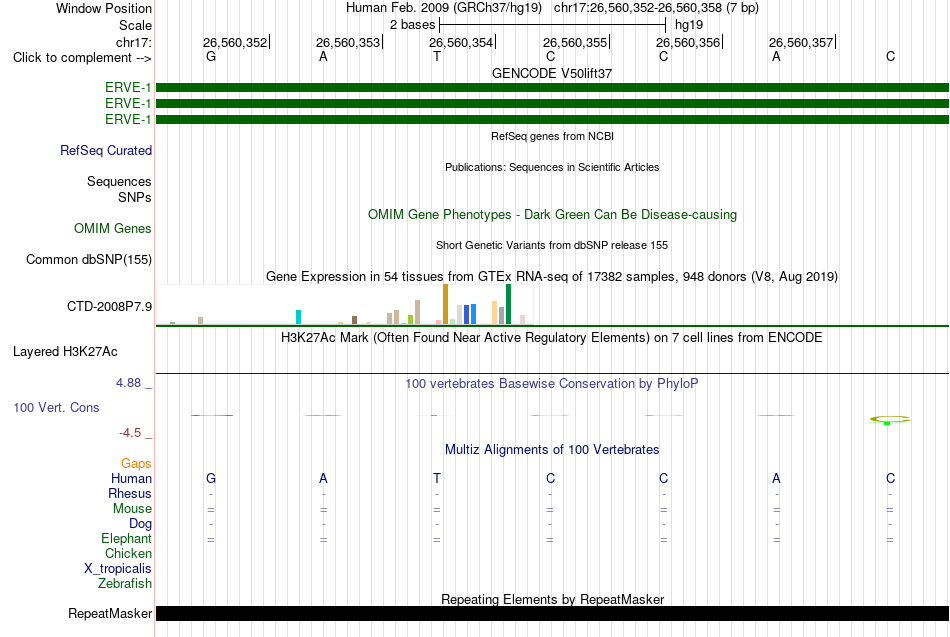
Task: Click the Gaps label in Multiz alignment
Action: click(136, 464)
